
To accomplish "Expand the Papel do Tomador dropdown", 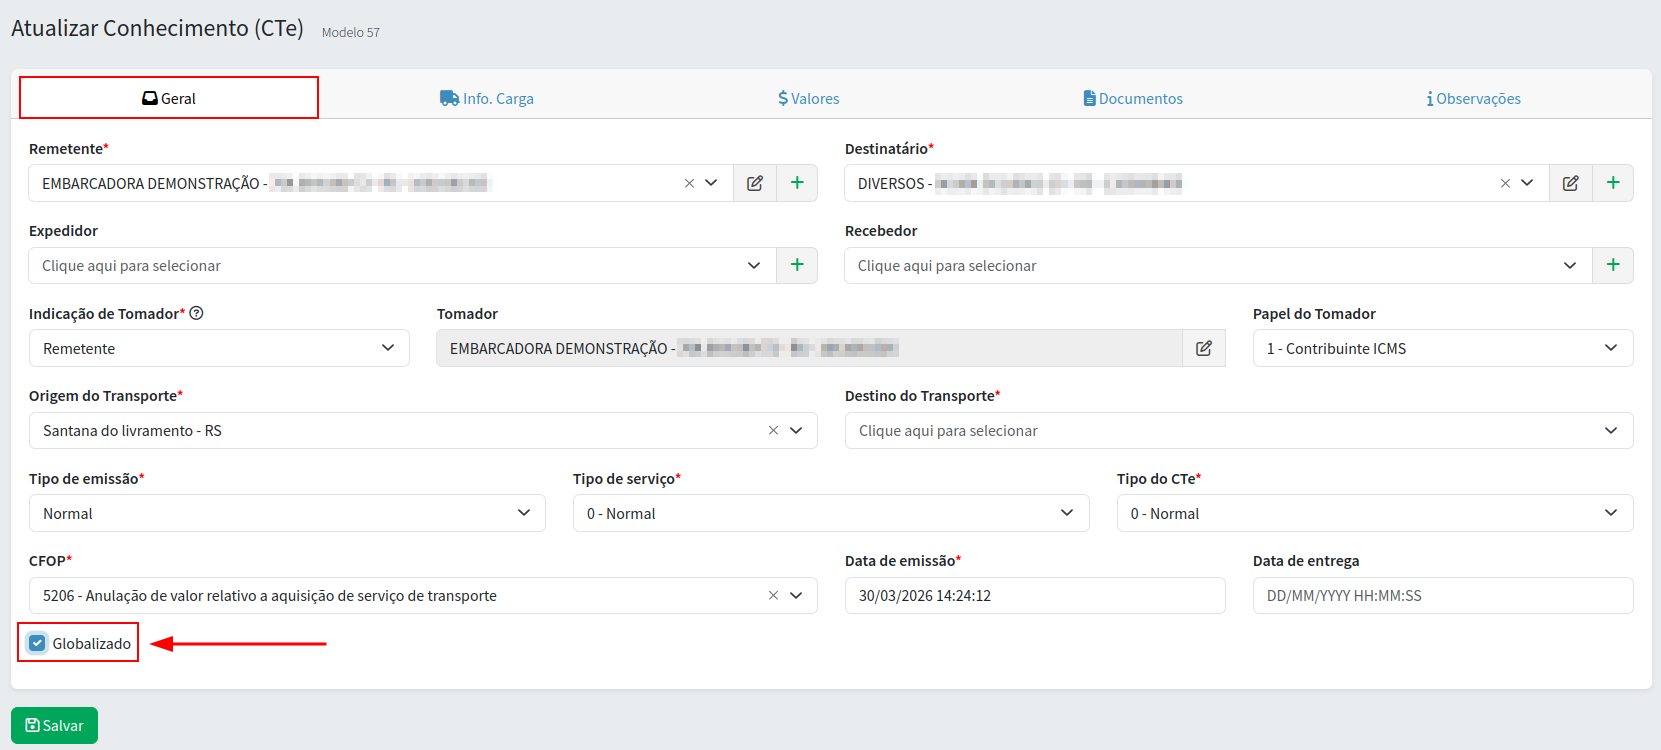I will 1442,348.
